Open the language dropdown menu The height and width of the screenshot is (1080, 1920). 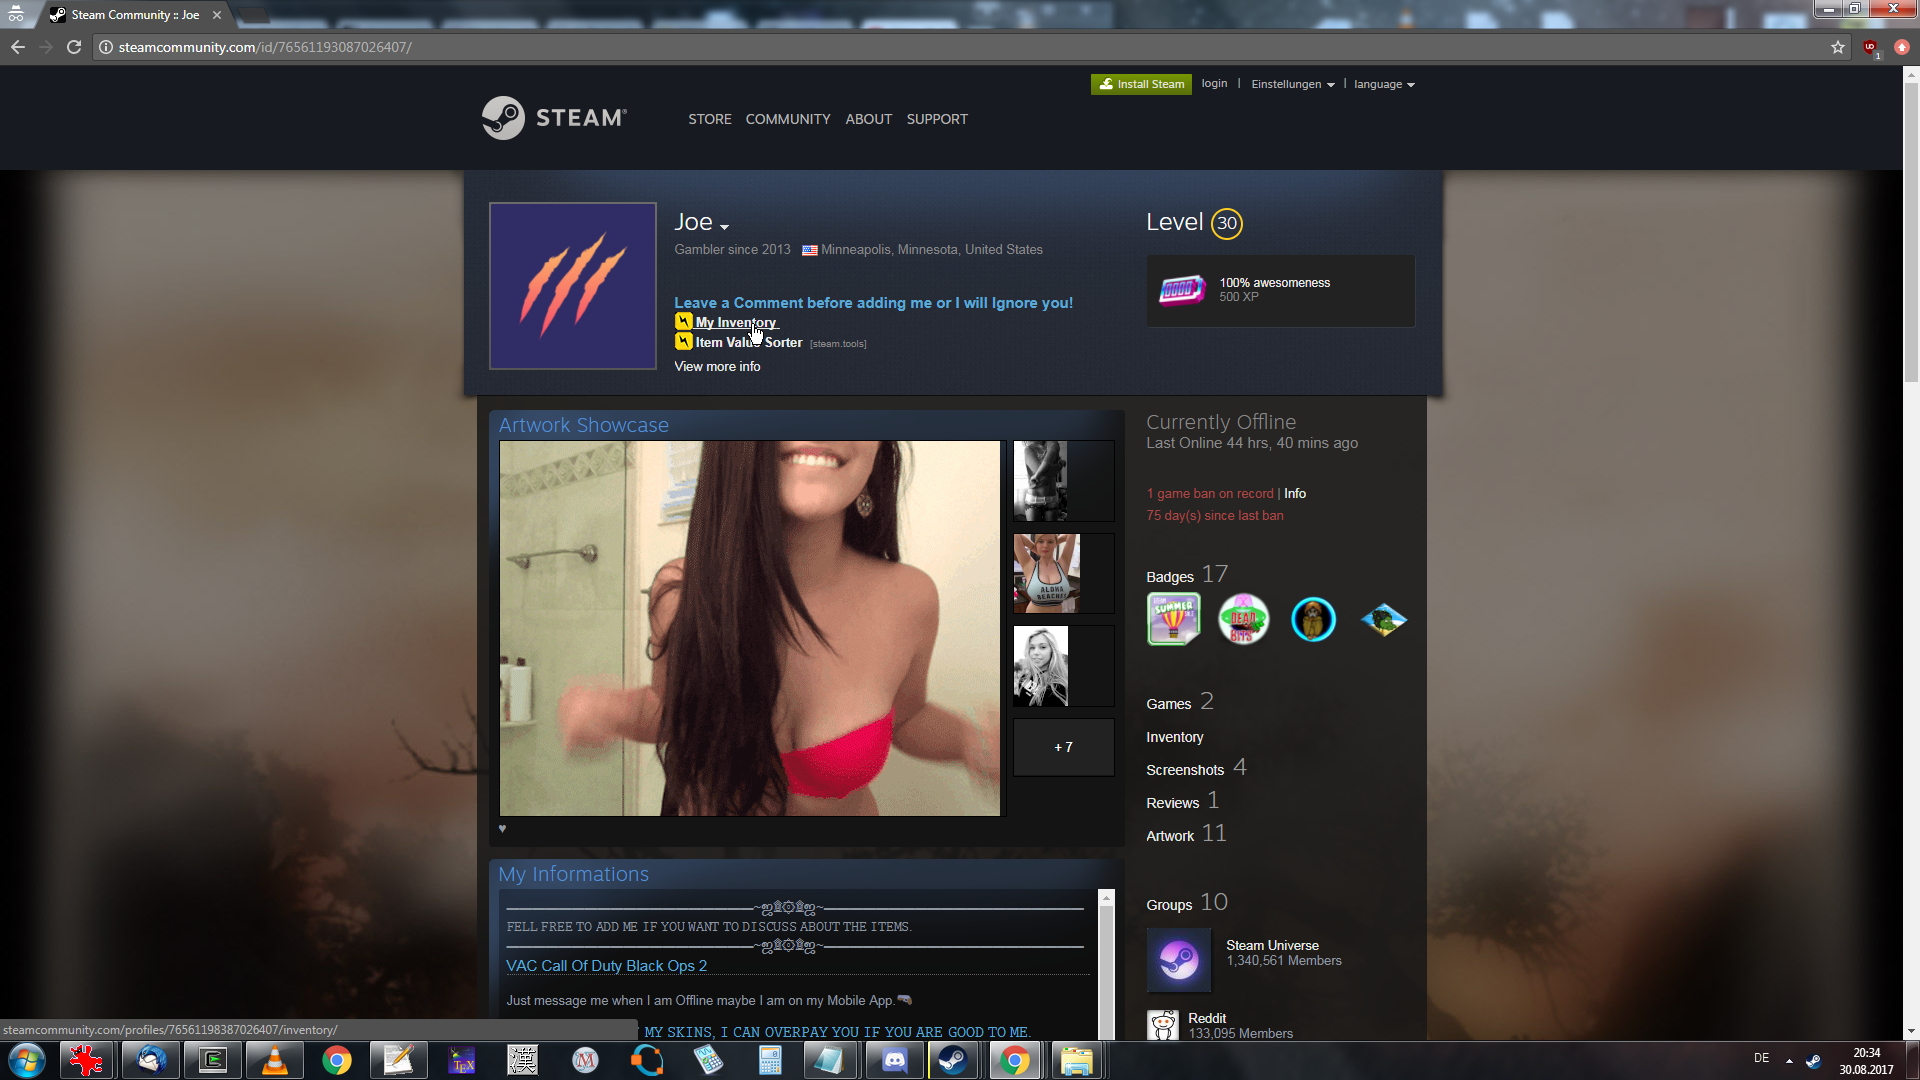[x=1384, y=84]
